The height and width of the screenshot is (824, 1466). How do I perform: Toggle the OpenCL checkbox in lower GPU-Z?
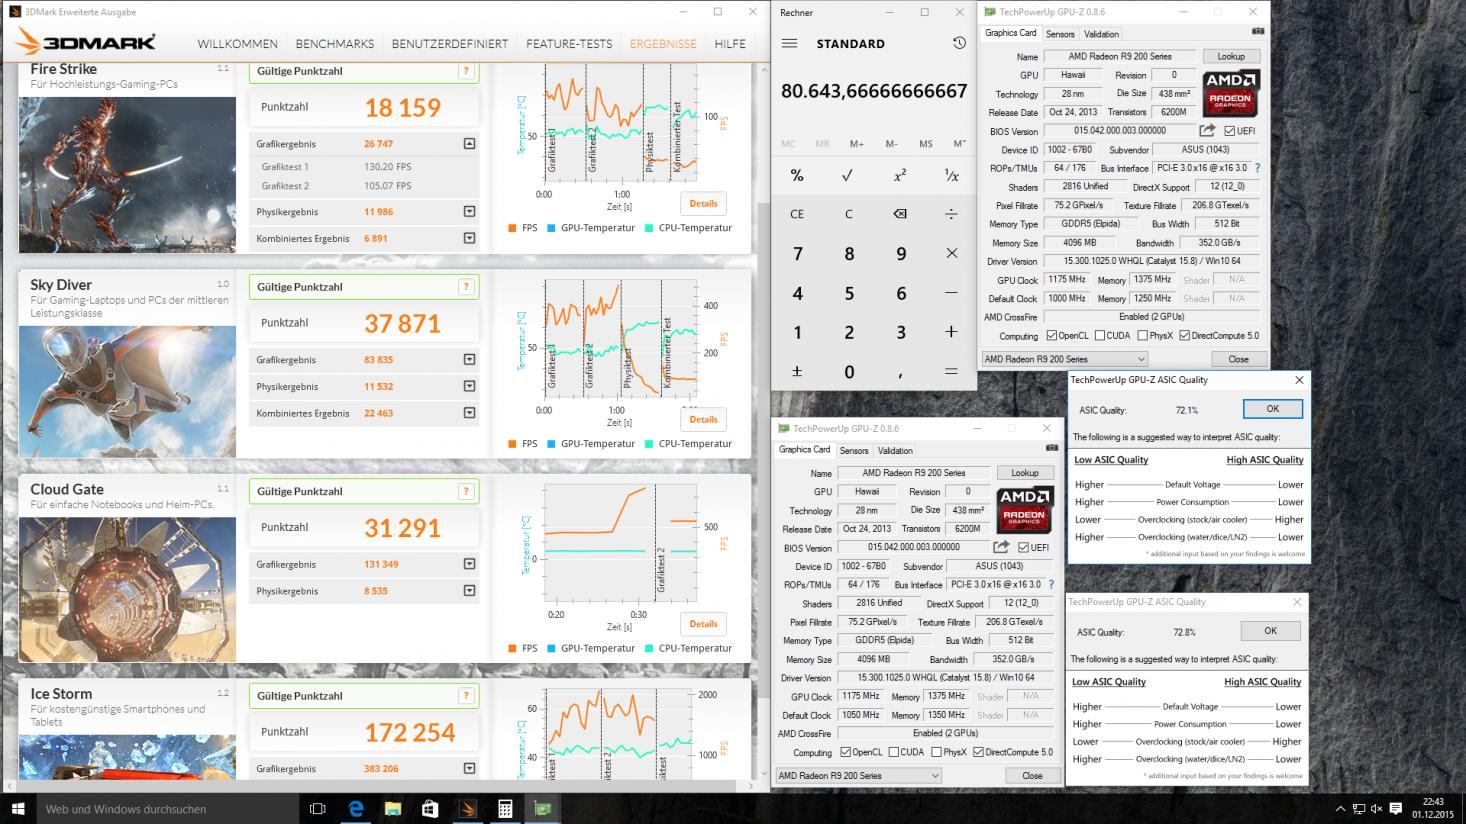pyautogui.click(x=845, y=752)
